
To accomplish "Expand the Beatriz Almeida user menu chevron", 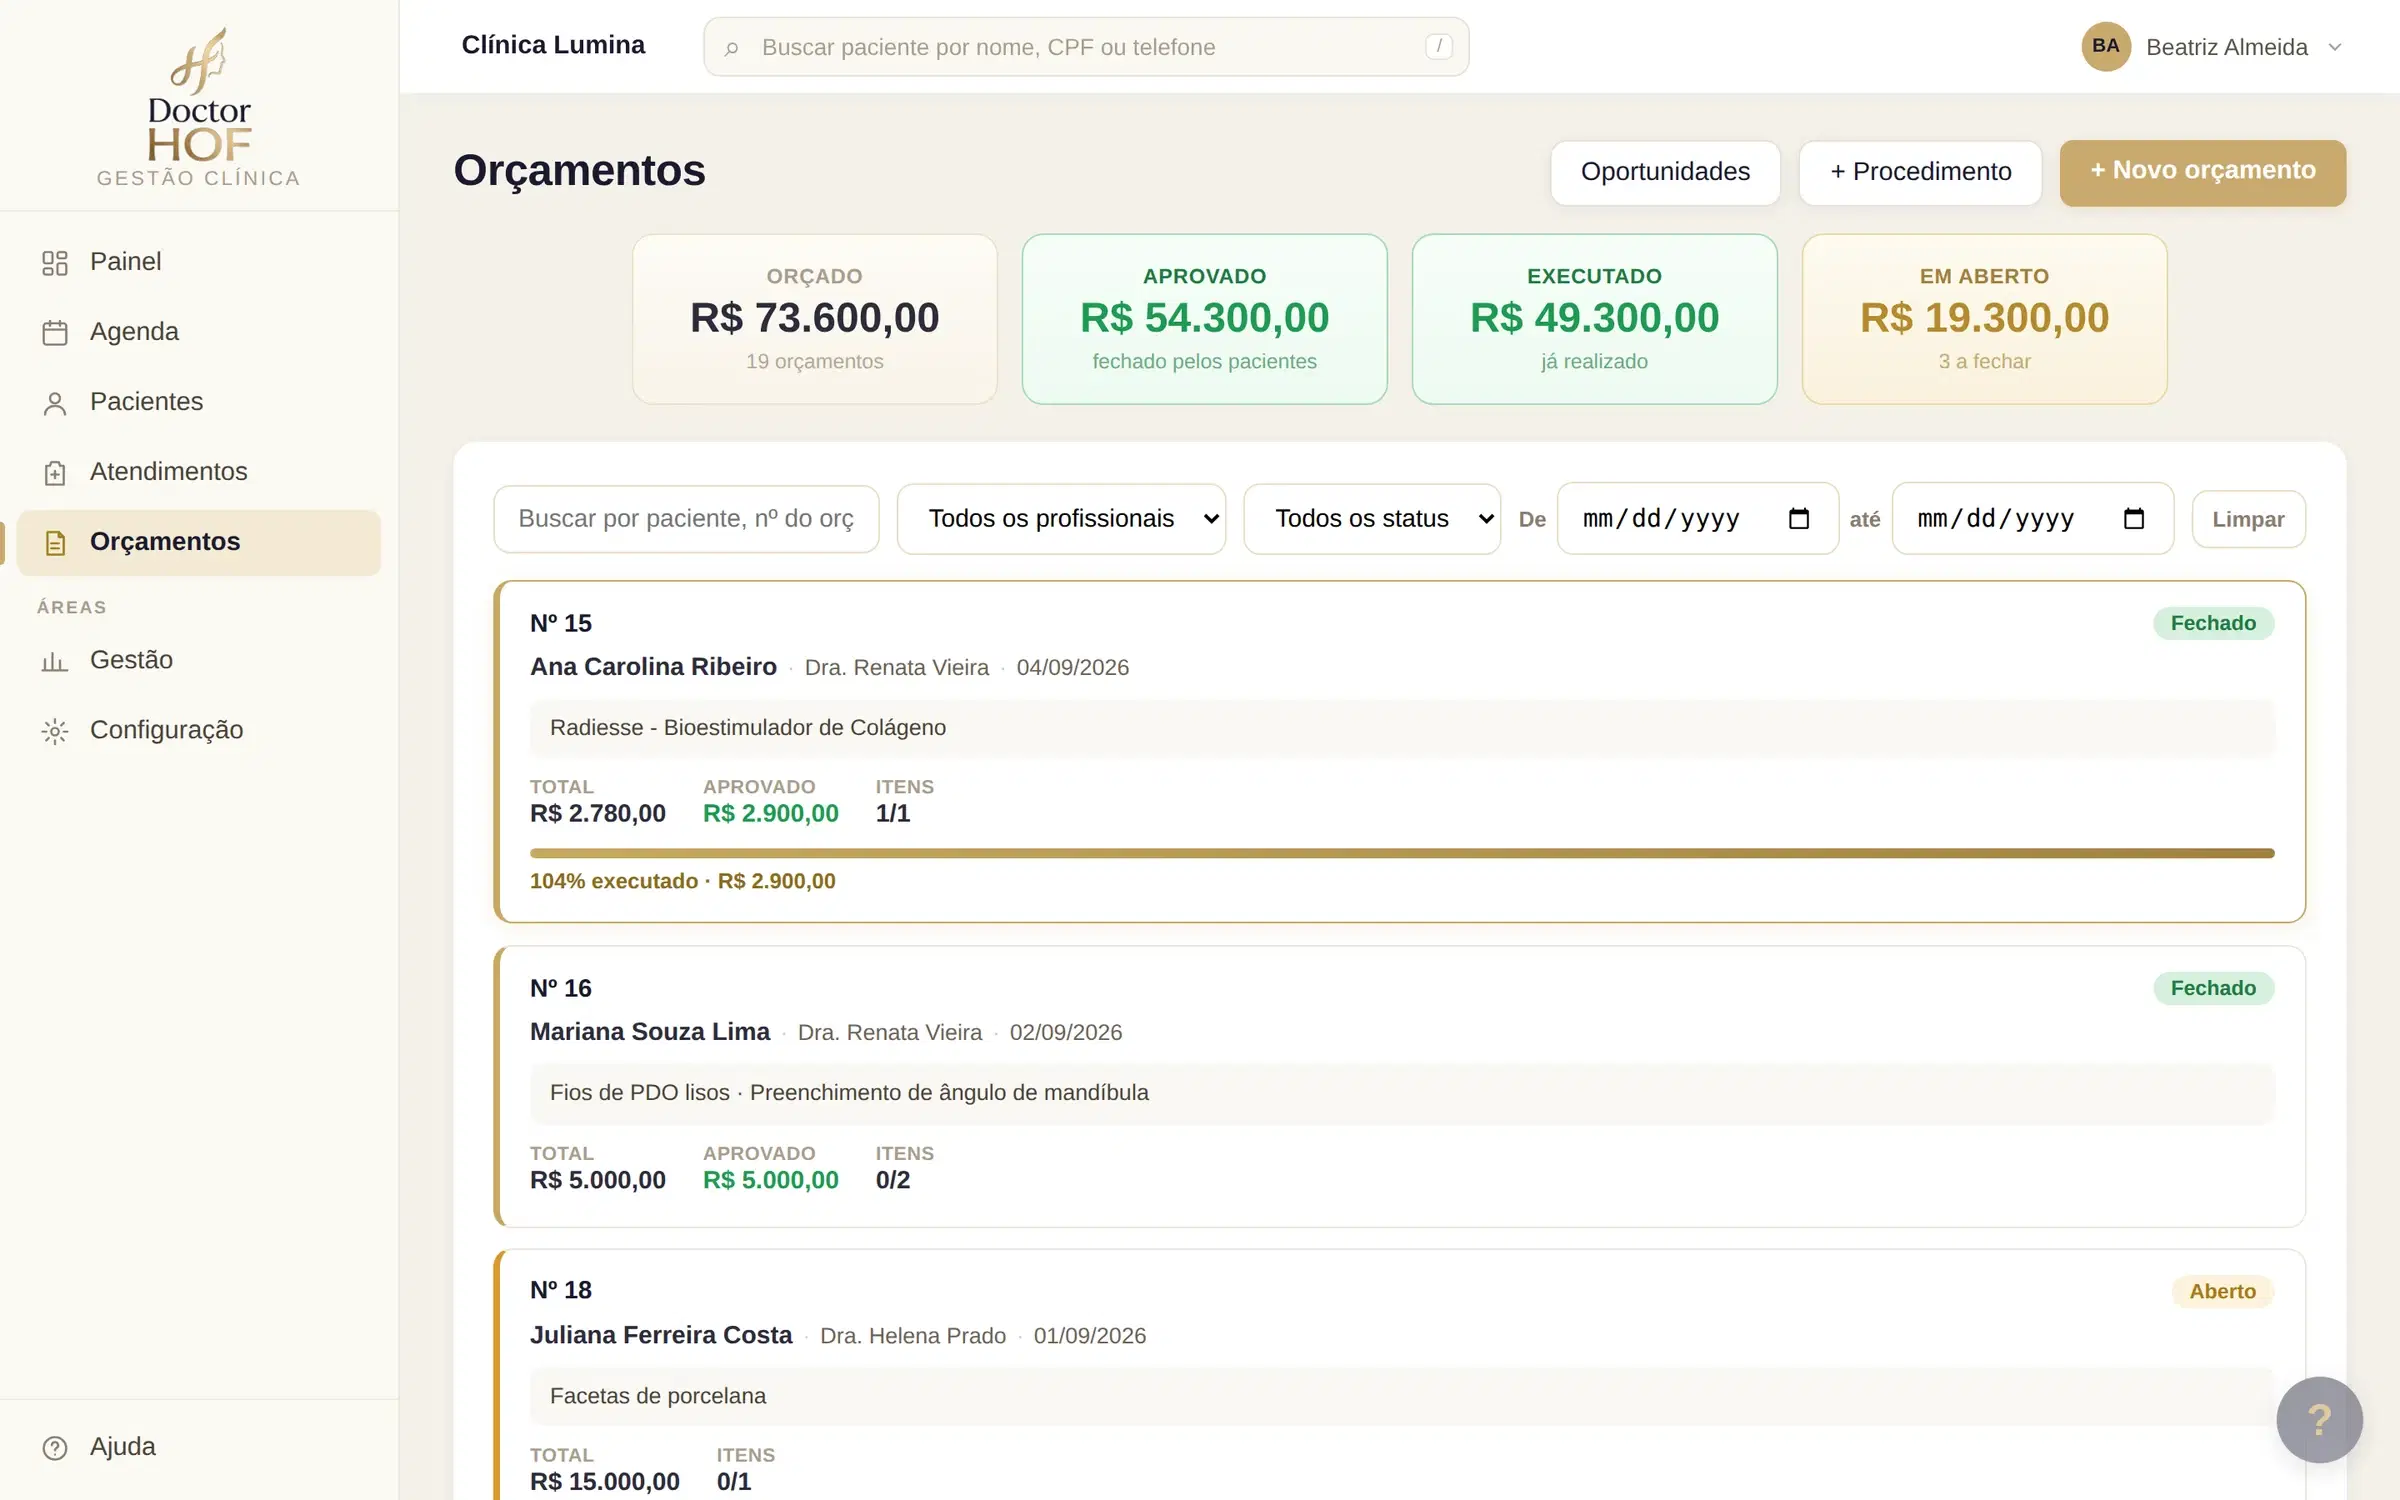I will 2335,47.
